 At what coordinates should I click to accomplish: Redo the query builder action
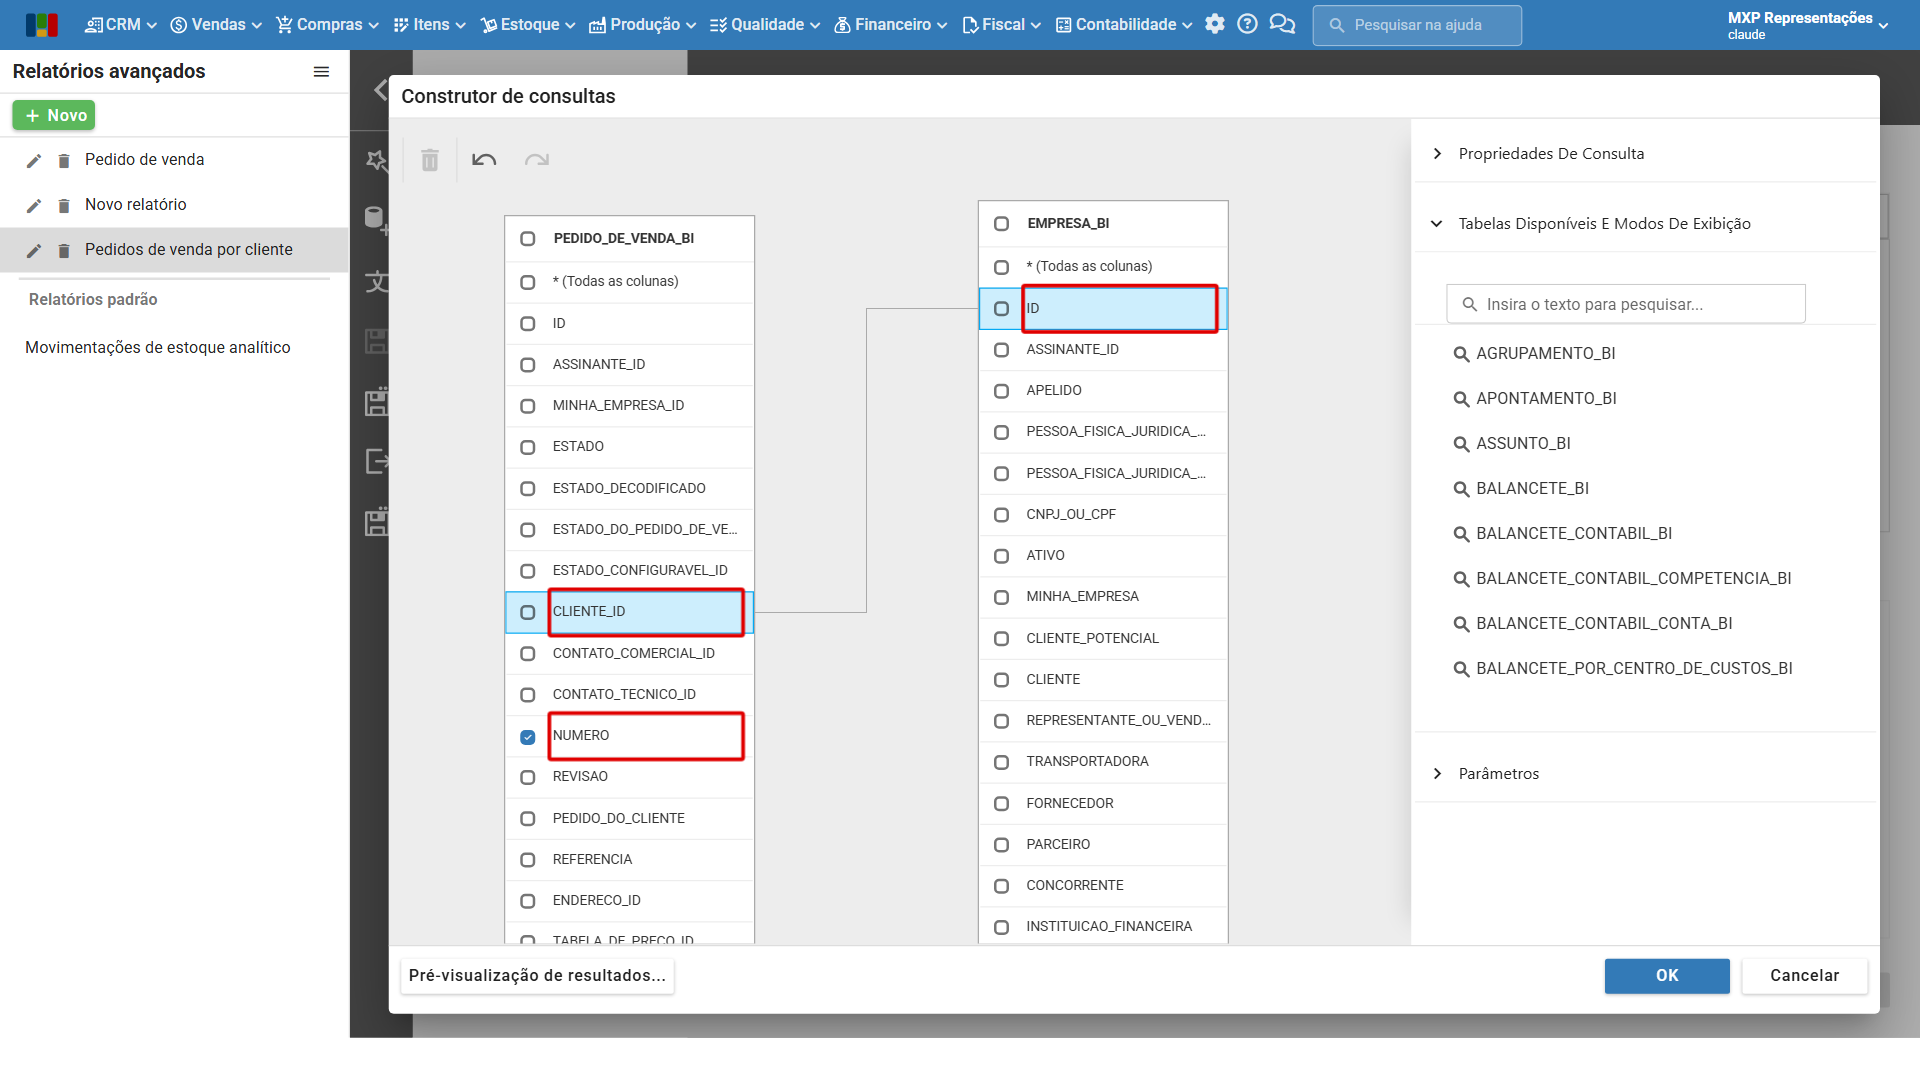(537, 160)
